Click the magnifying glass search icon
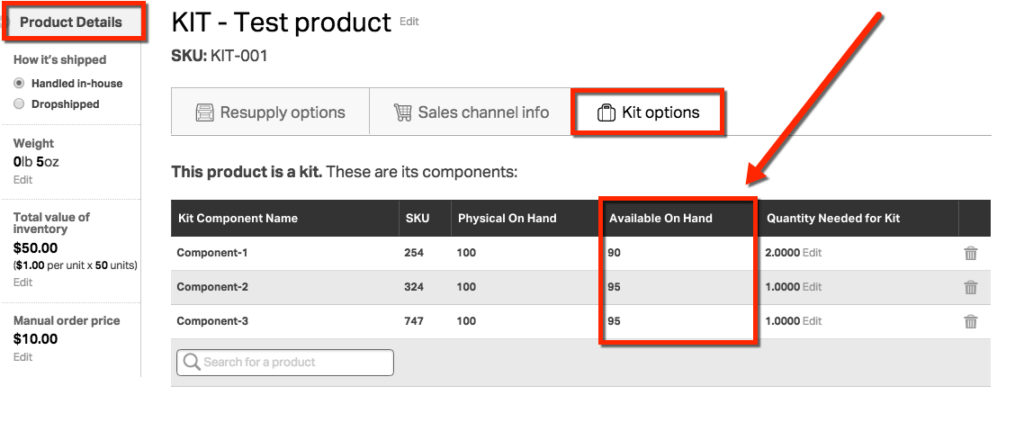 click(191, 362)
